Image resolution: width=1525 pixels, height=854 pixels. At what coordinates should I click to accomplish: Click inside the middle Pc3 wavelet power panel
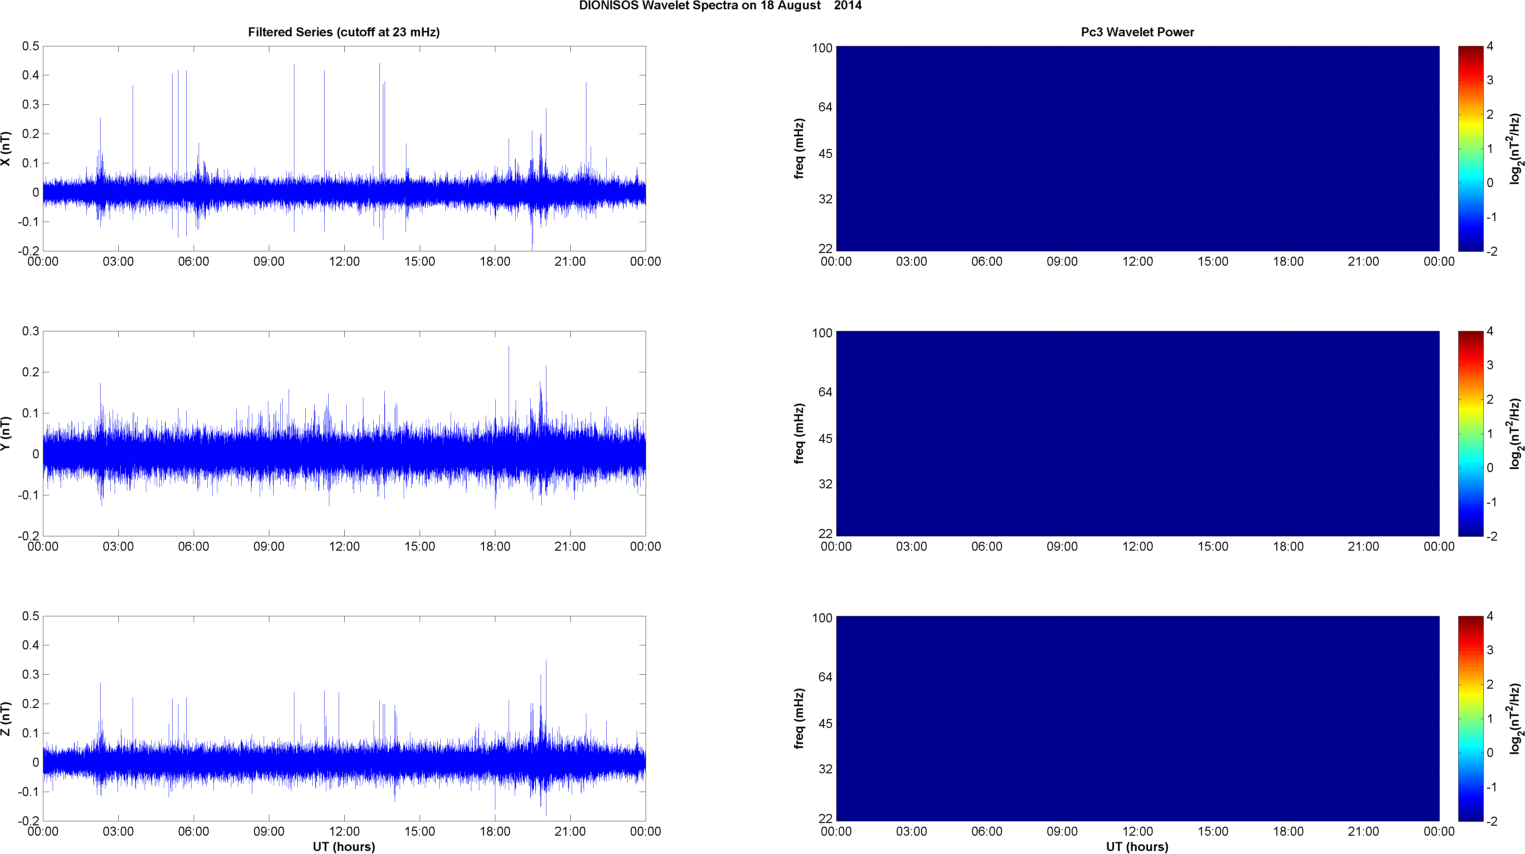click(x=1137, y=433)
